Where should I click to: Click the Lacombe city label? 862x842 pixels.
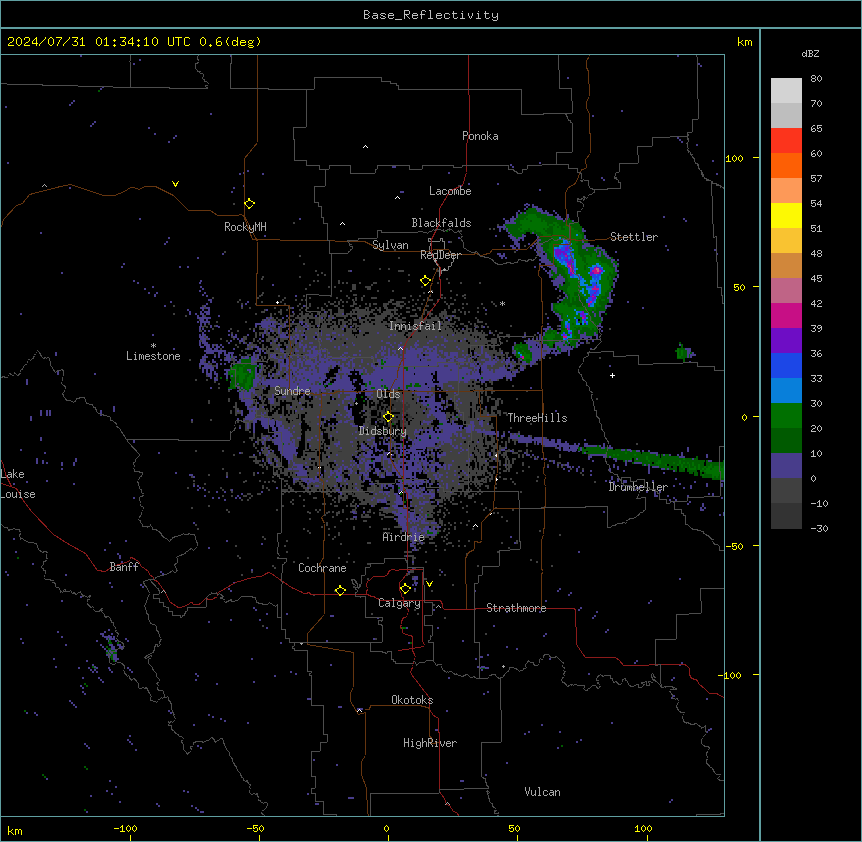[450, 191]
